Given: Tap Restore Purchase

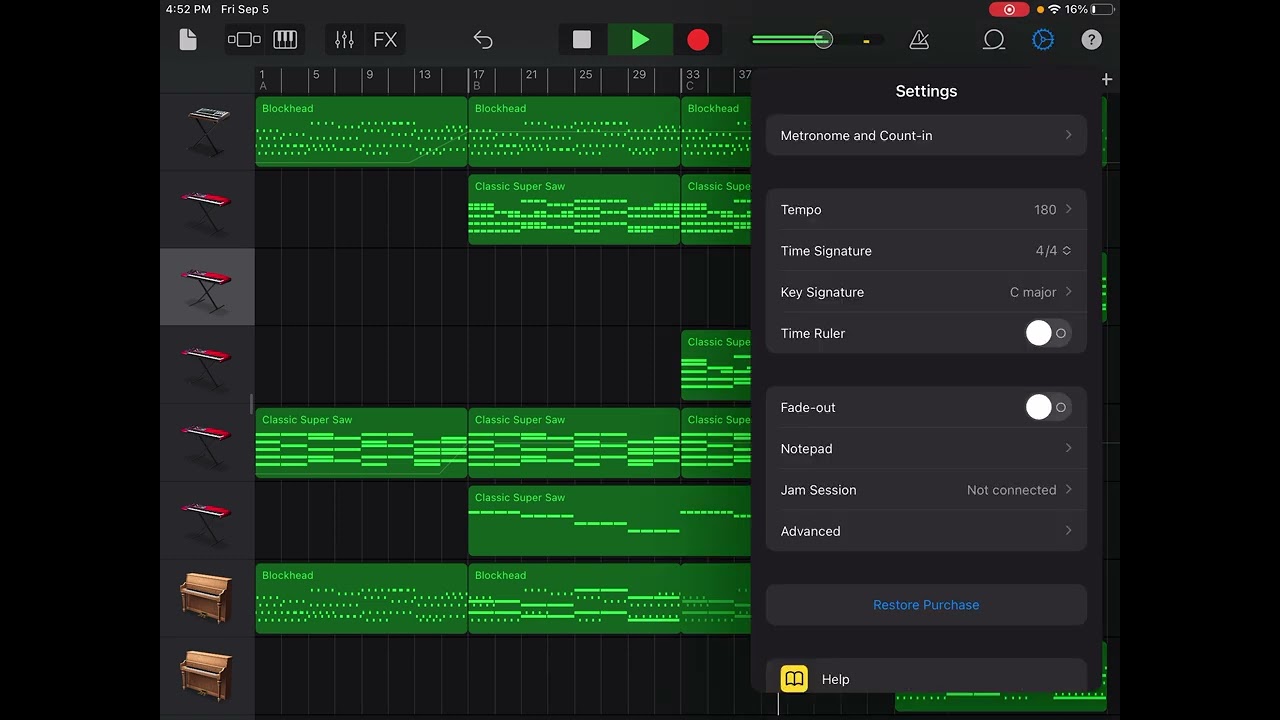Looking at the screenshot, I should [x=926, y=605].
